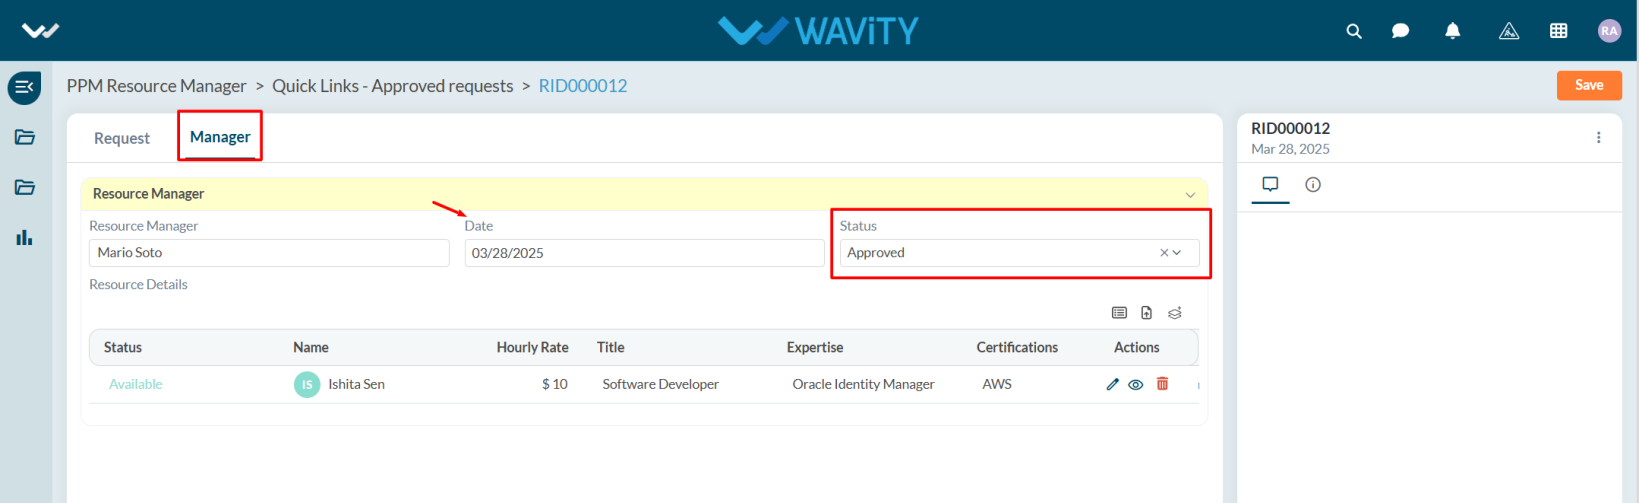The width and height of the screenshot is (1639, 503).
Task: Open the three-dot menu for RID000012
Action: pos(1598,138)
